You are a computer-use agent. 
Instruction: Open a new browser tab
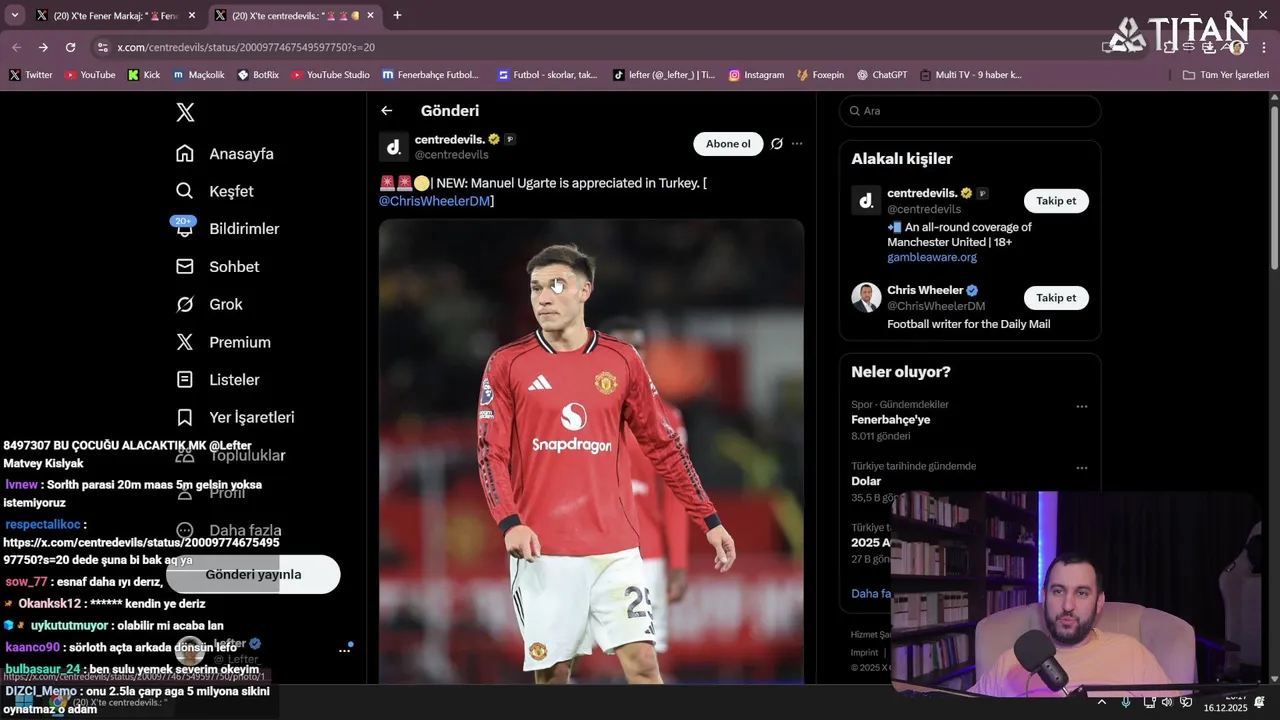(397, 16)
